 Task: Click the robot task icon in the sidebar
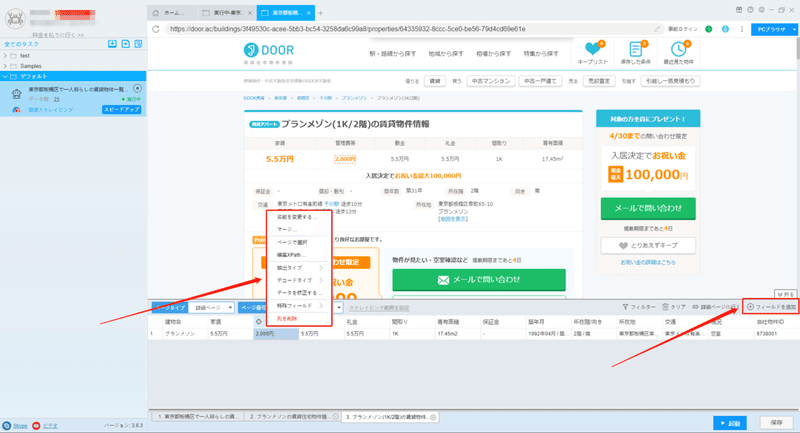pos(16,94)
